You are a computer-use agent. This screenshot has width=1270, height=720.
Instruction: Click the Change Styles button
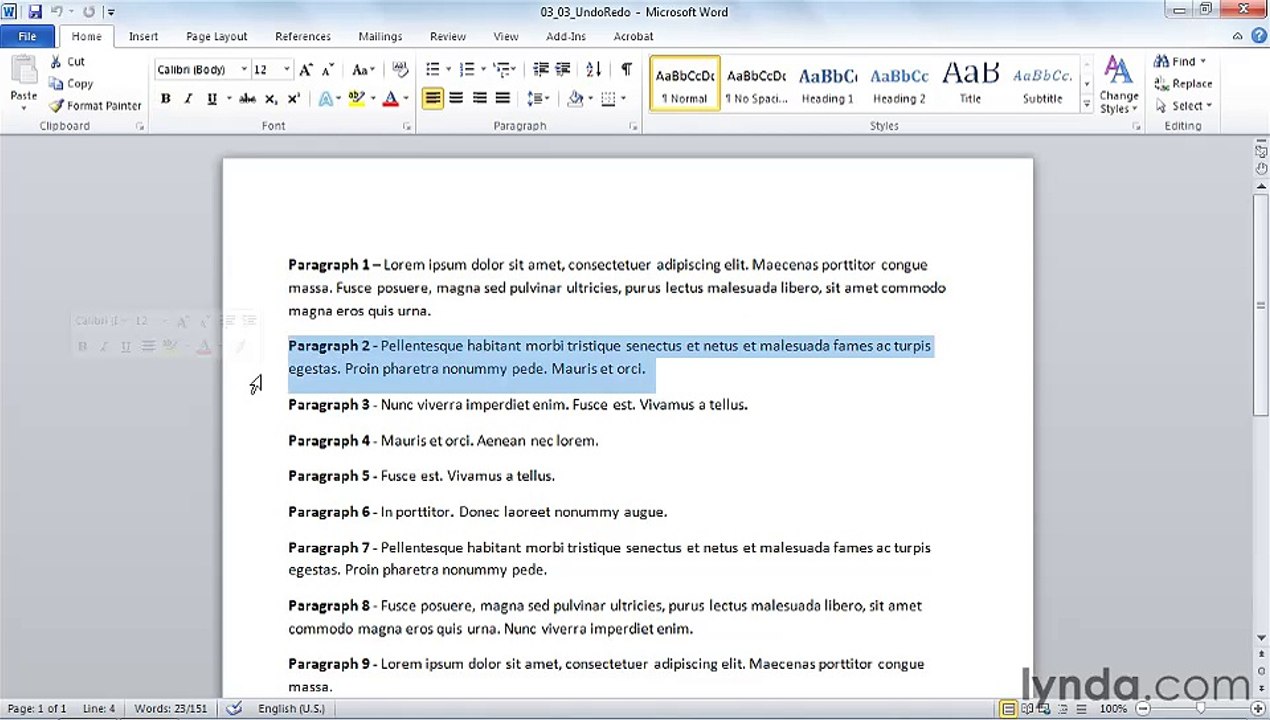(1119, 85)
